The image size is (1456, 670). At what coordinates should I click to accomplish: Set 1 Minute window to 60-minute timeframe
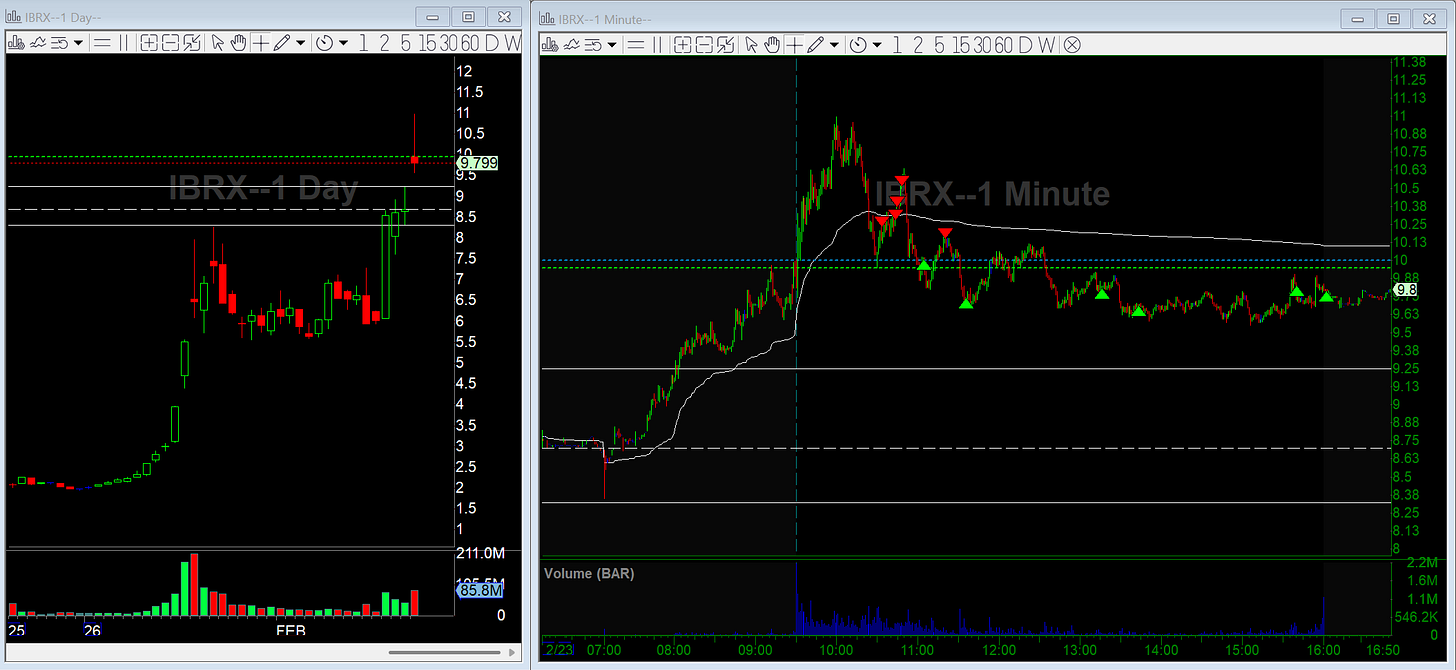(1004, 45)
